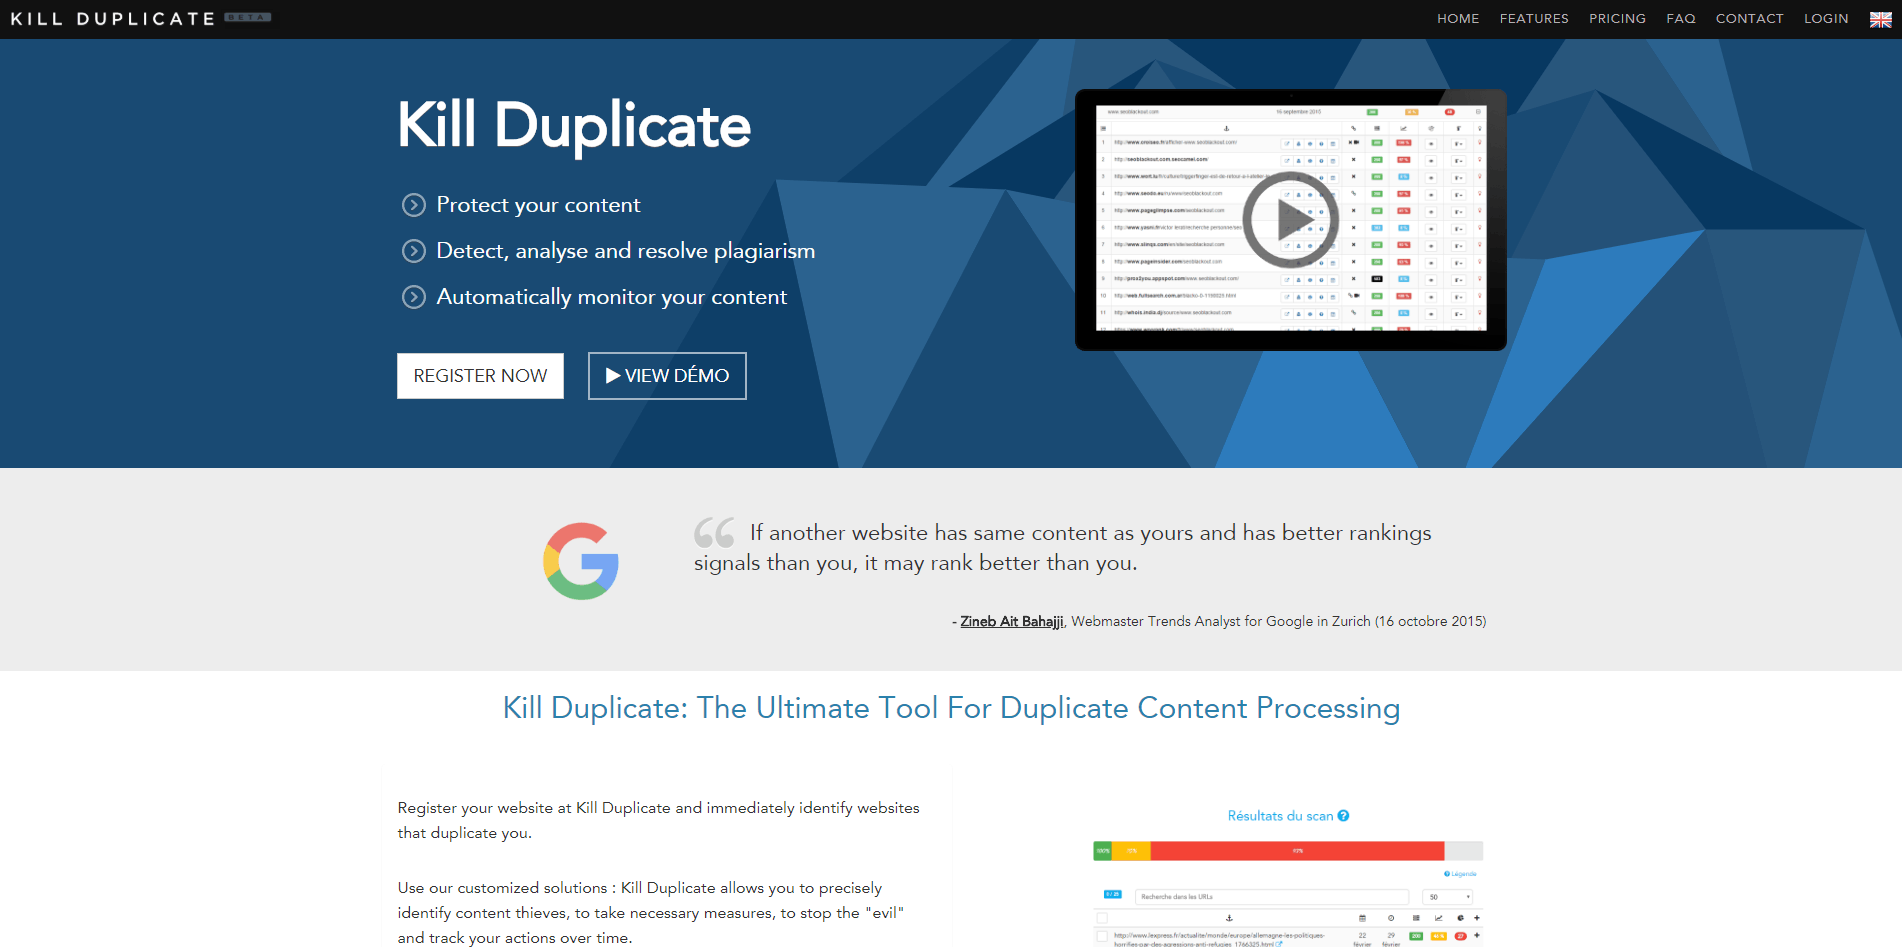
Task: Click the Kill Duplicate logo in header
Action: tap(113, 19)
